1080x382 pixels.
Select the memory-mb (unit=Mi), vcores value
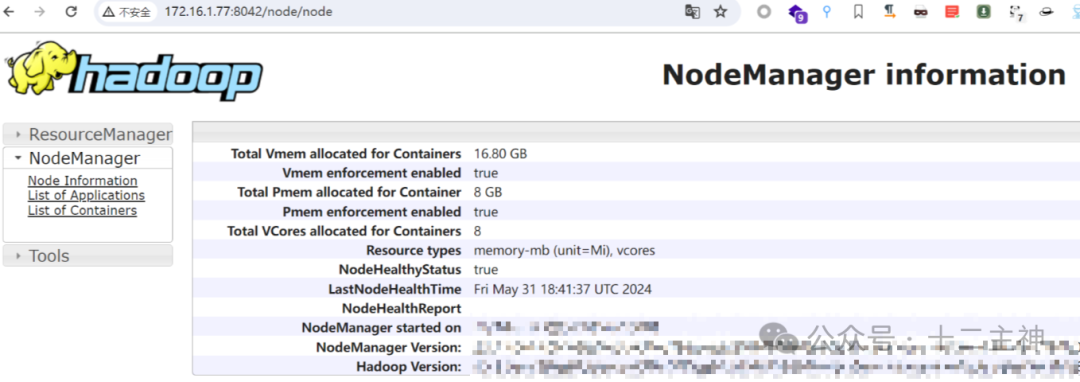click(x=564, y=251)
